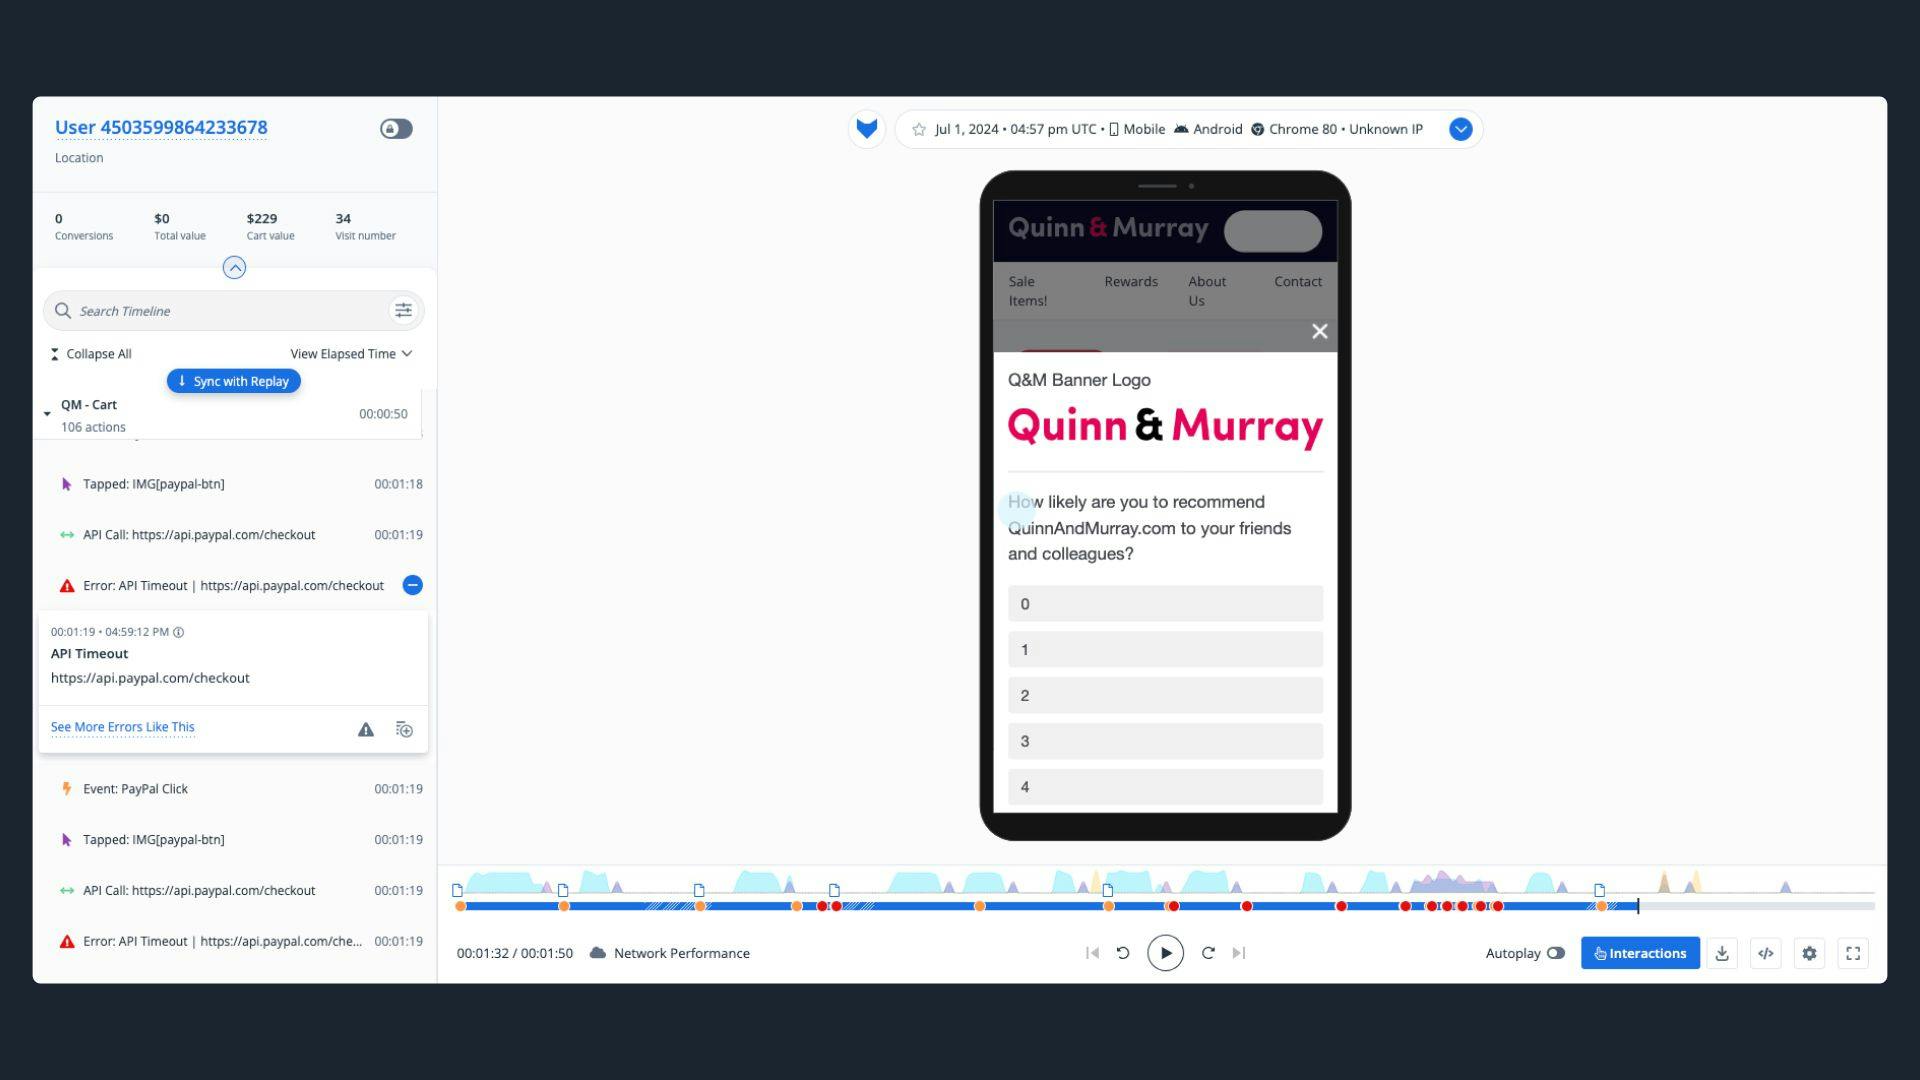Click the filter icon in Search Timeline
Viewport: 1920px width, 1080px height.
405,310
